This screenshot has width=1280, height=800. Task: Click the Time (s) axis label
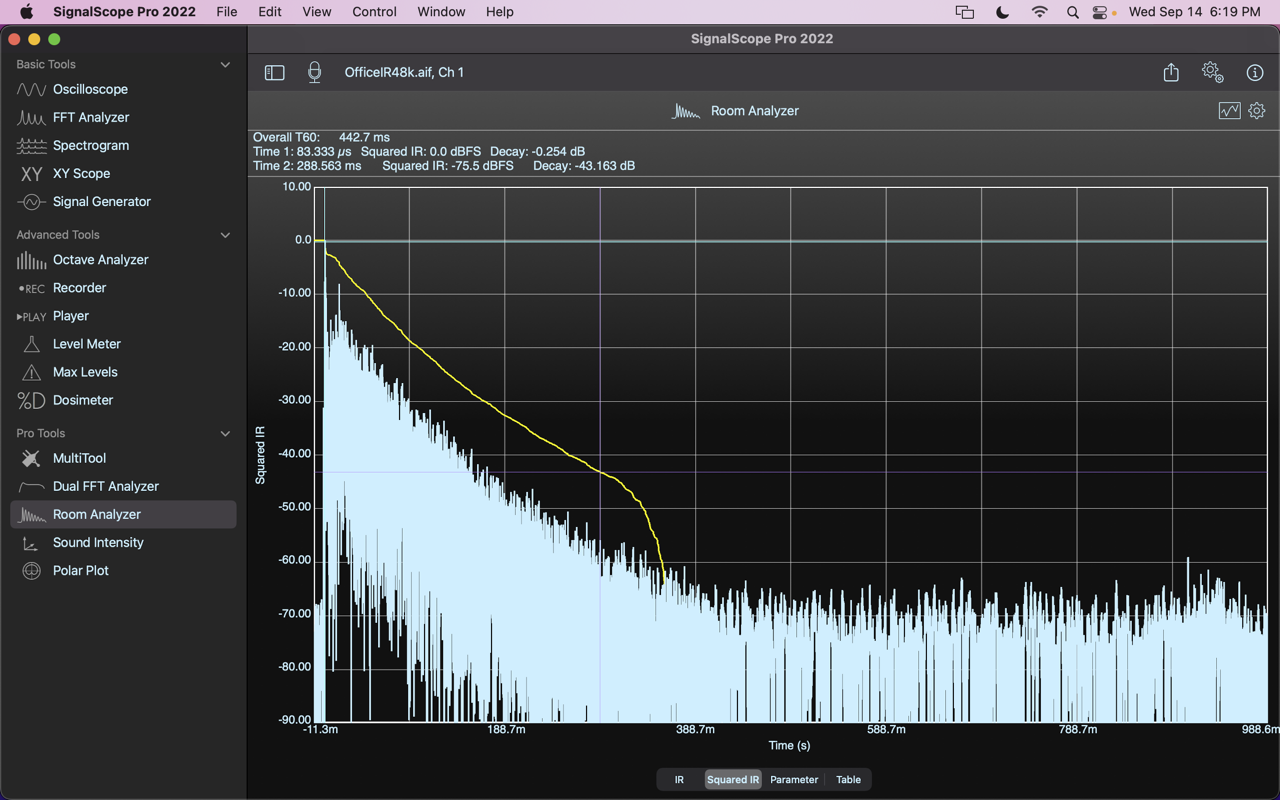coord(789,745)
